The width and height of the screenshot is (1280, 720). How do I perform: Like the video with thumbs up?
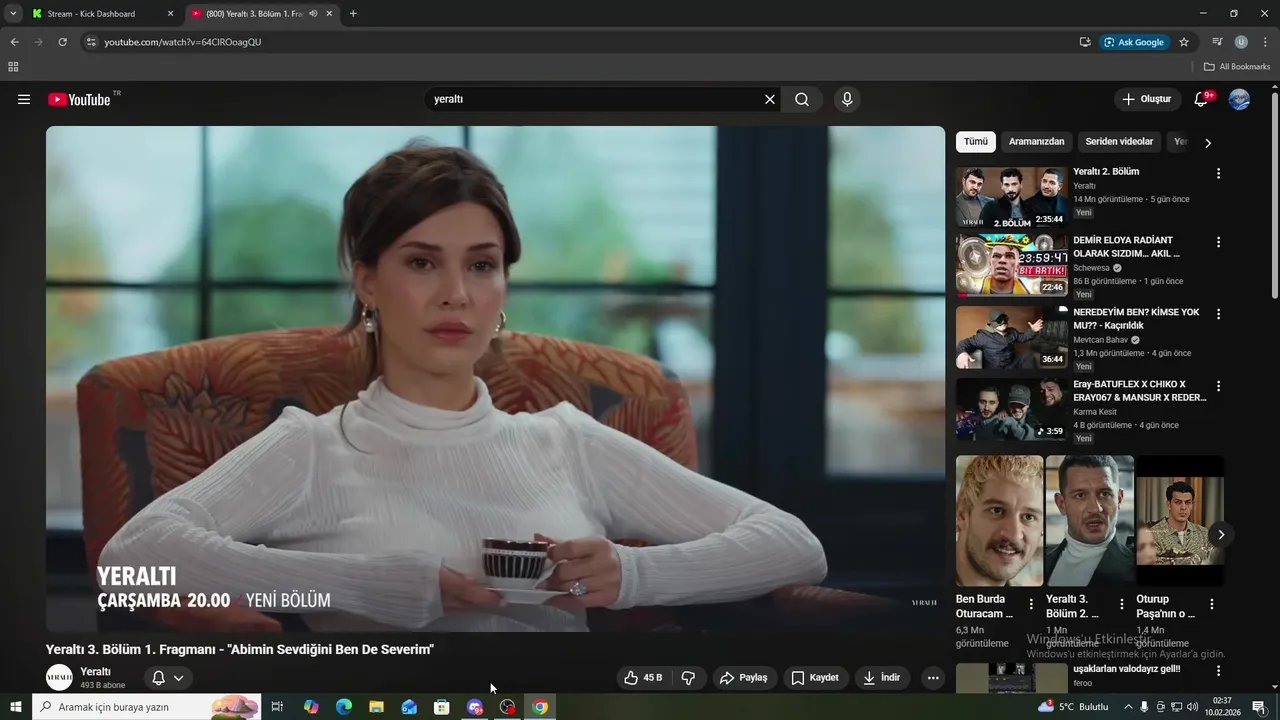[643, 678]
